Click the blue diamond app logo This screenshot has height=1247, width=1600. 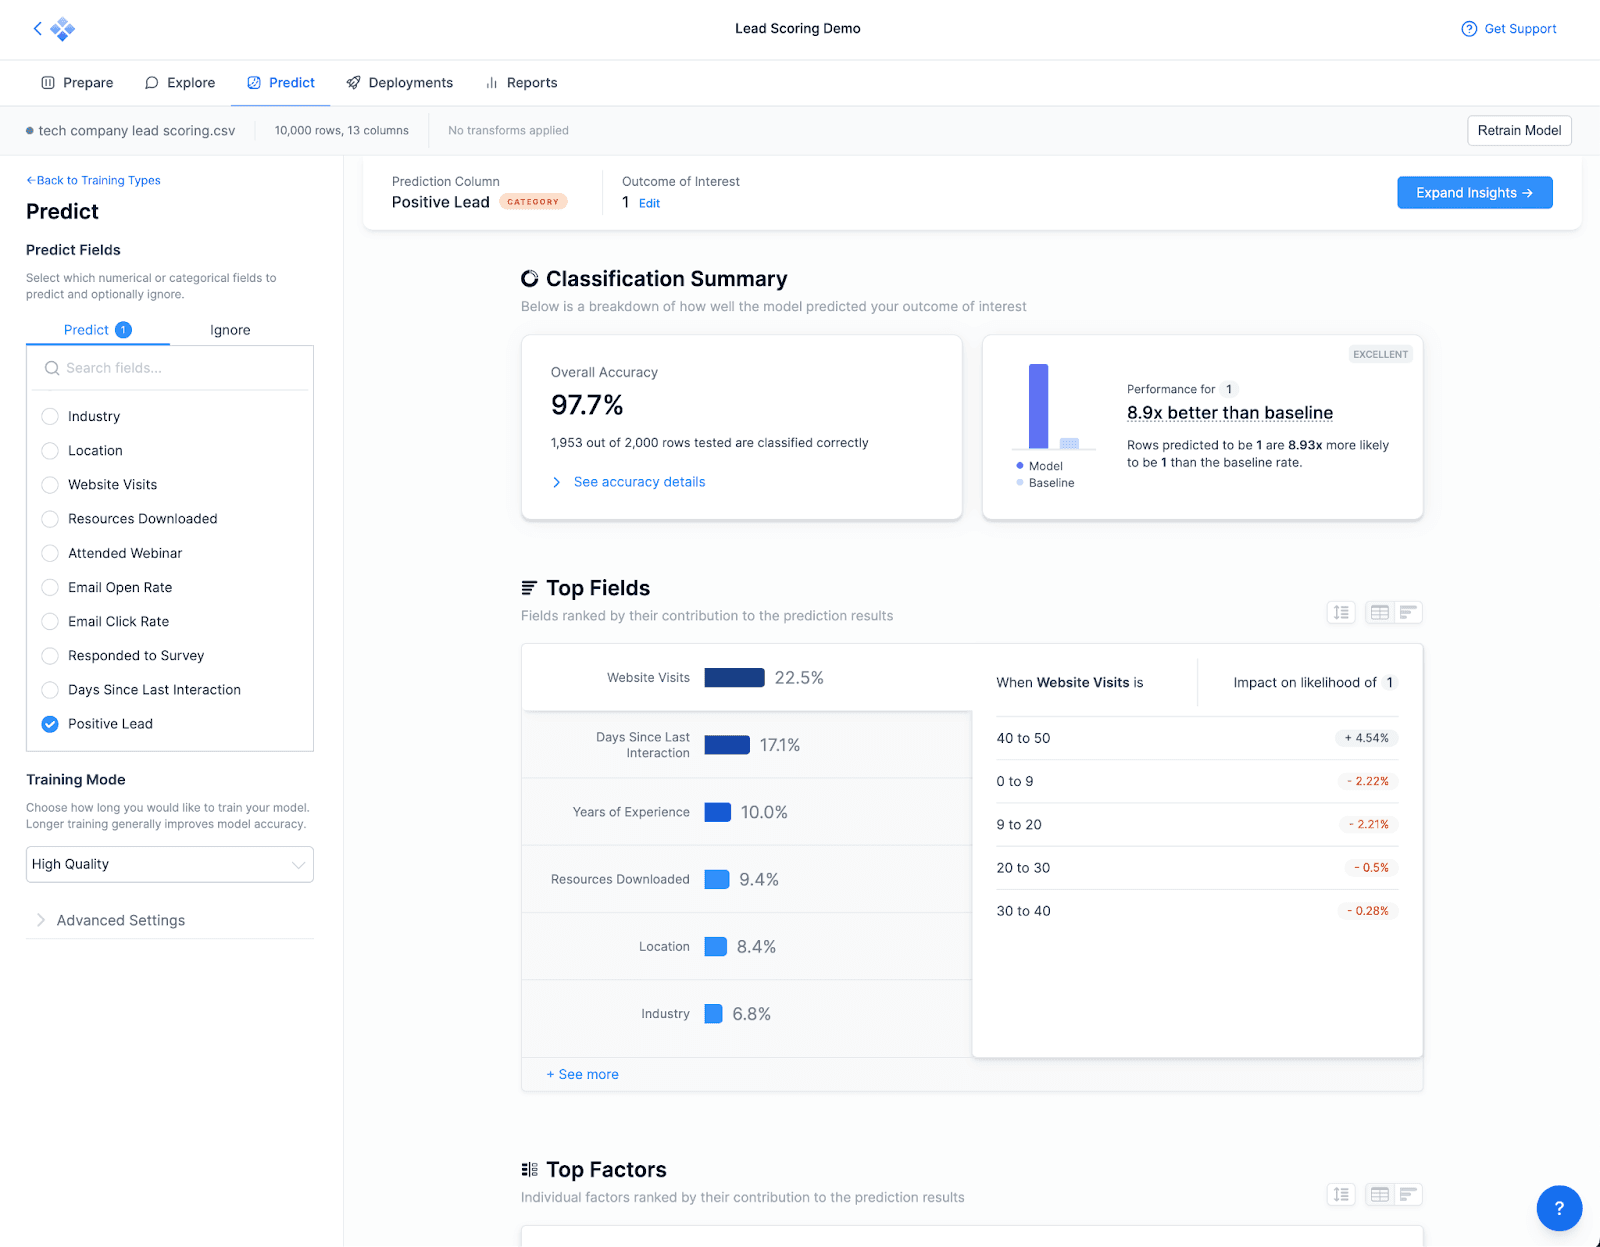coord(62,29)
